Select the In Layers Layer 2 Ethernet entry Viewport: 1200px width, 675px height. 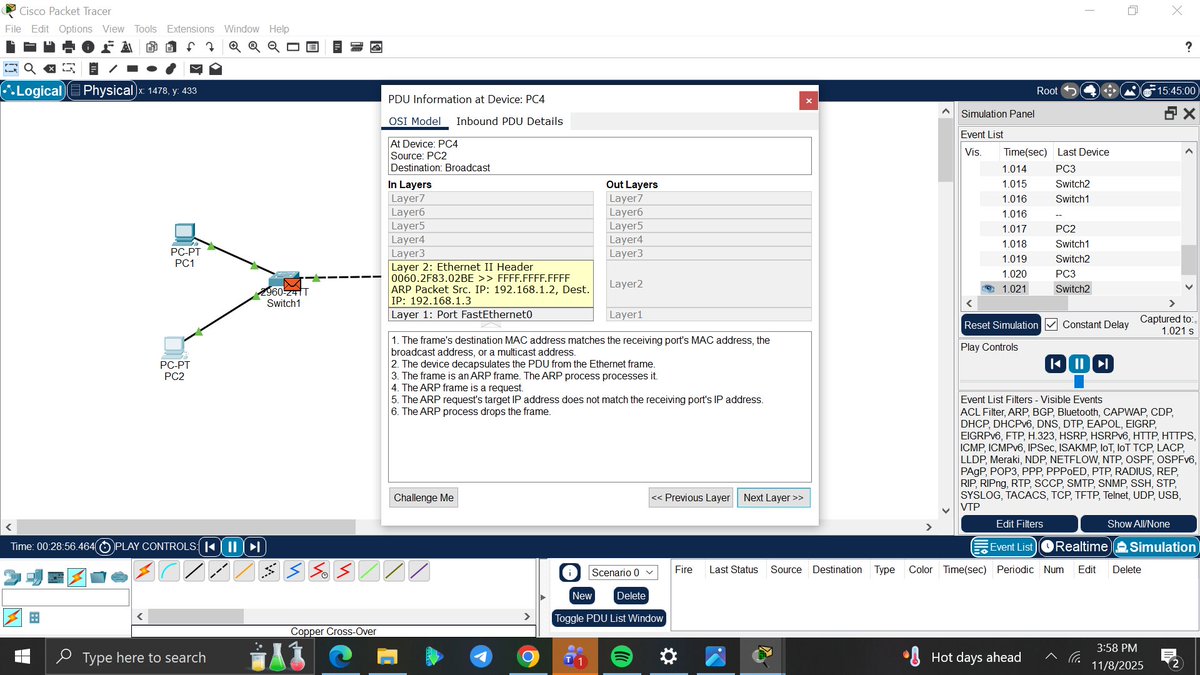tap(491, 284)
